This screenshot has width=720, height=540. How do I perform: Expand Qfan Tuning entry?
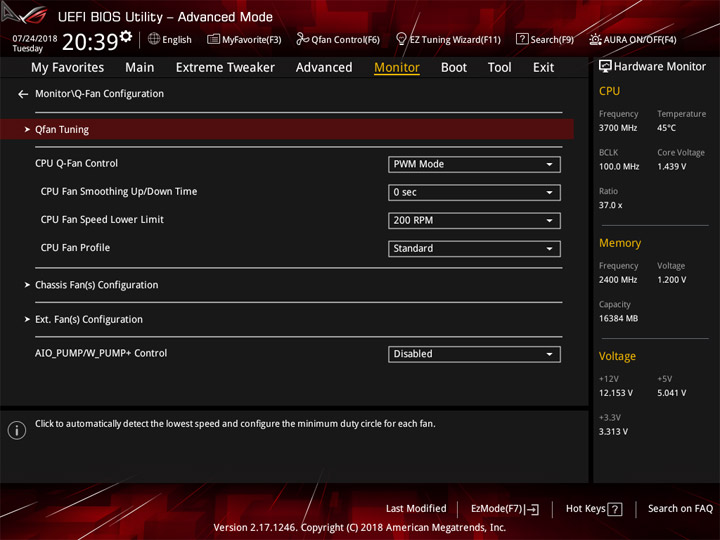pos(287,129)
